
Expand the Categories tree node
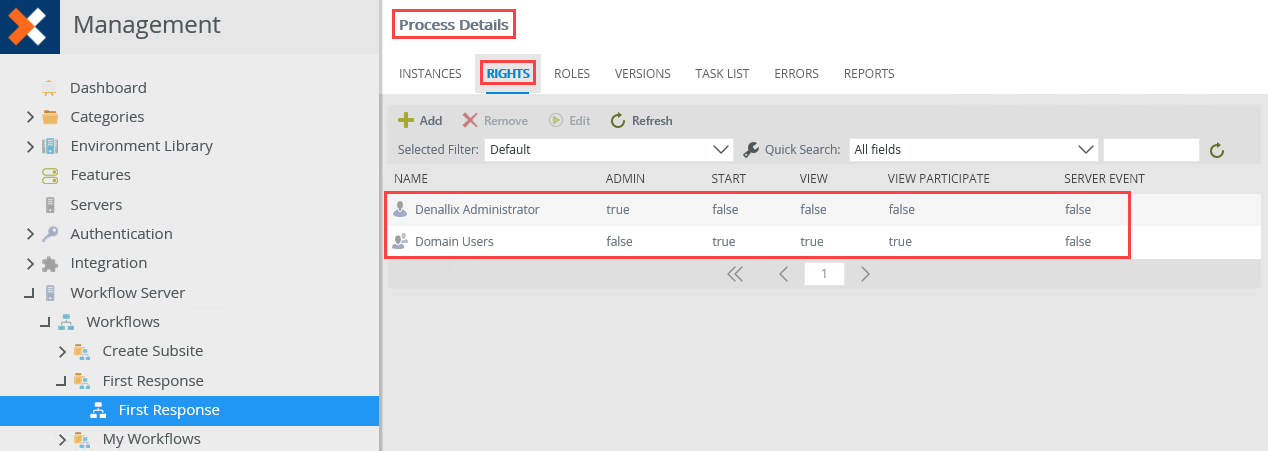(31, 117)
